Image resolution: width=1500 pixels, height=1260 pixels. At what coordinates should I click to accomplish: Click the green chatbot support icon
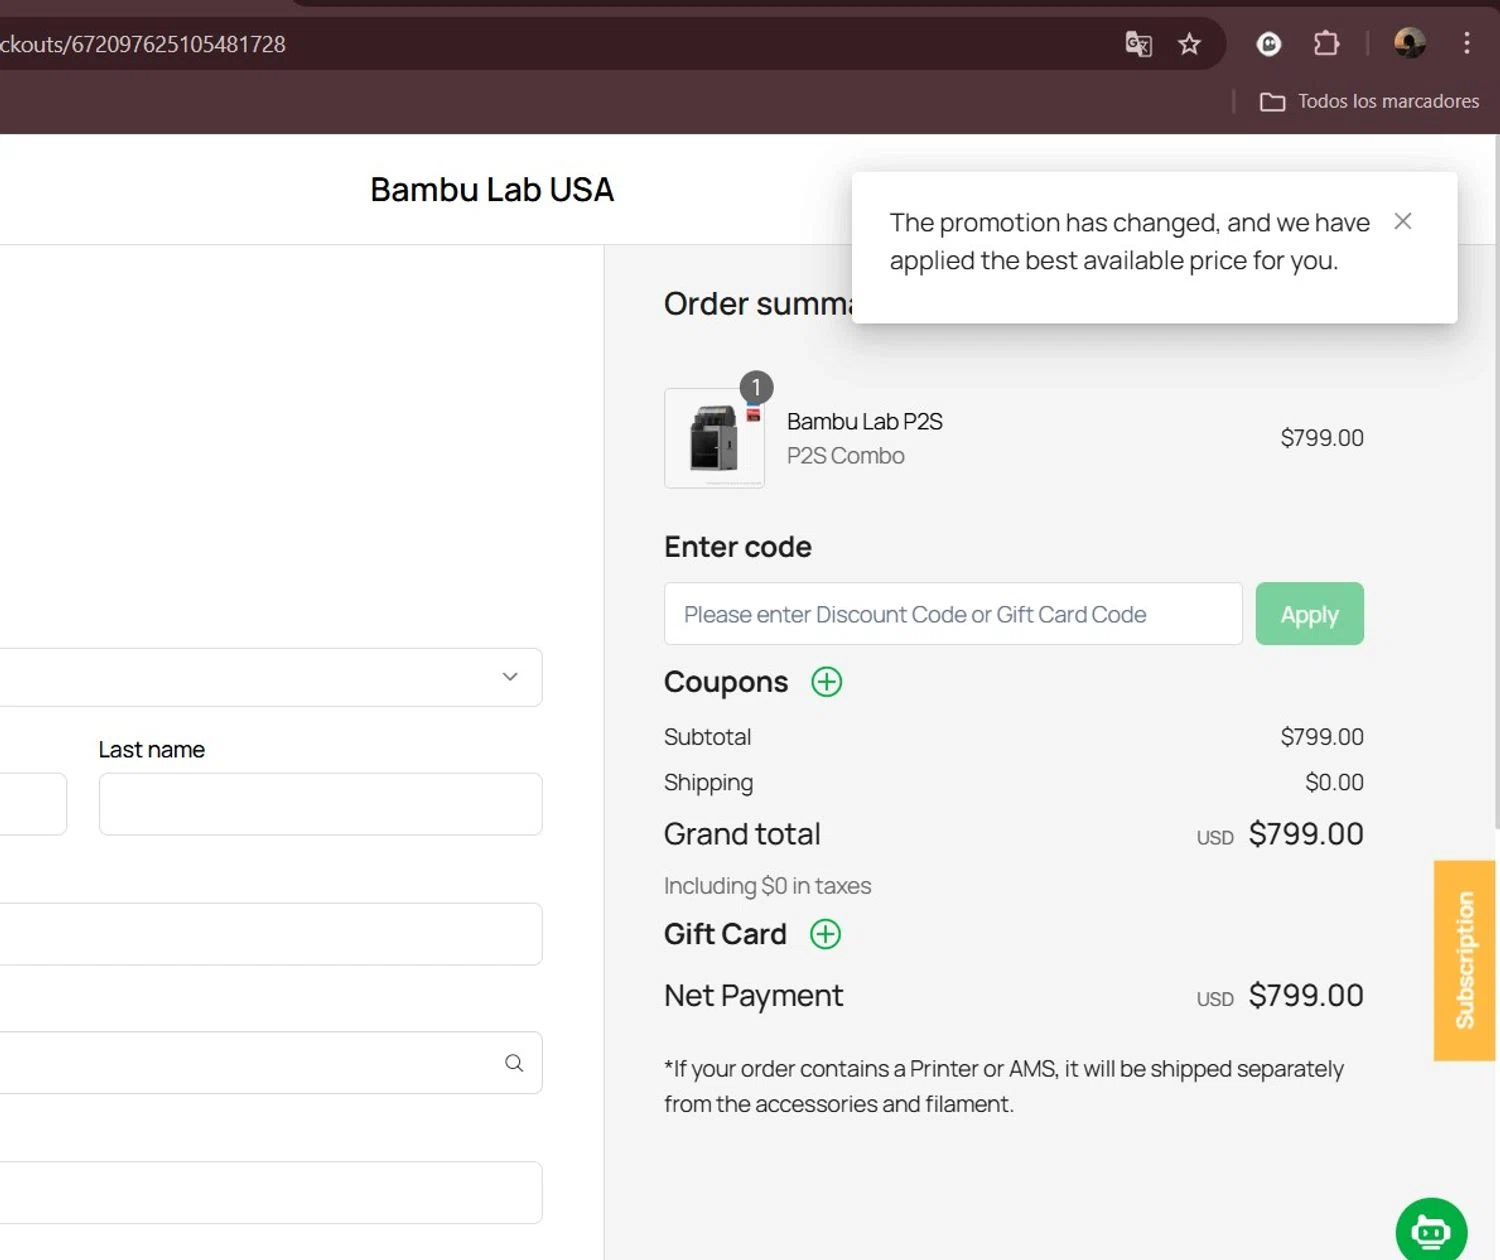pyautogui.click(x=1431, y=1231)
